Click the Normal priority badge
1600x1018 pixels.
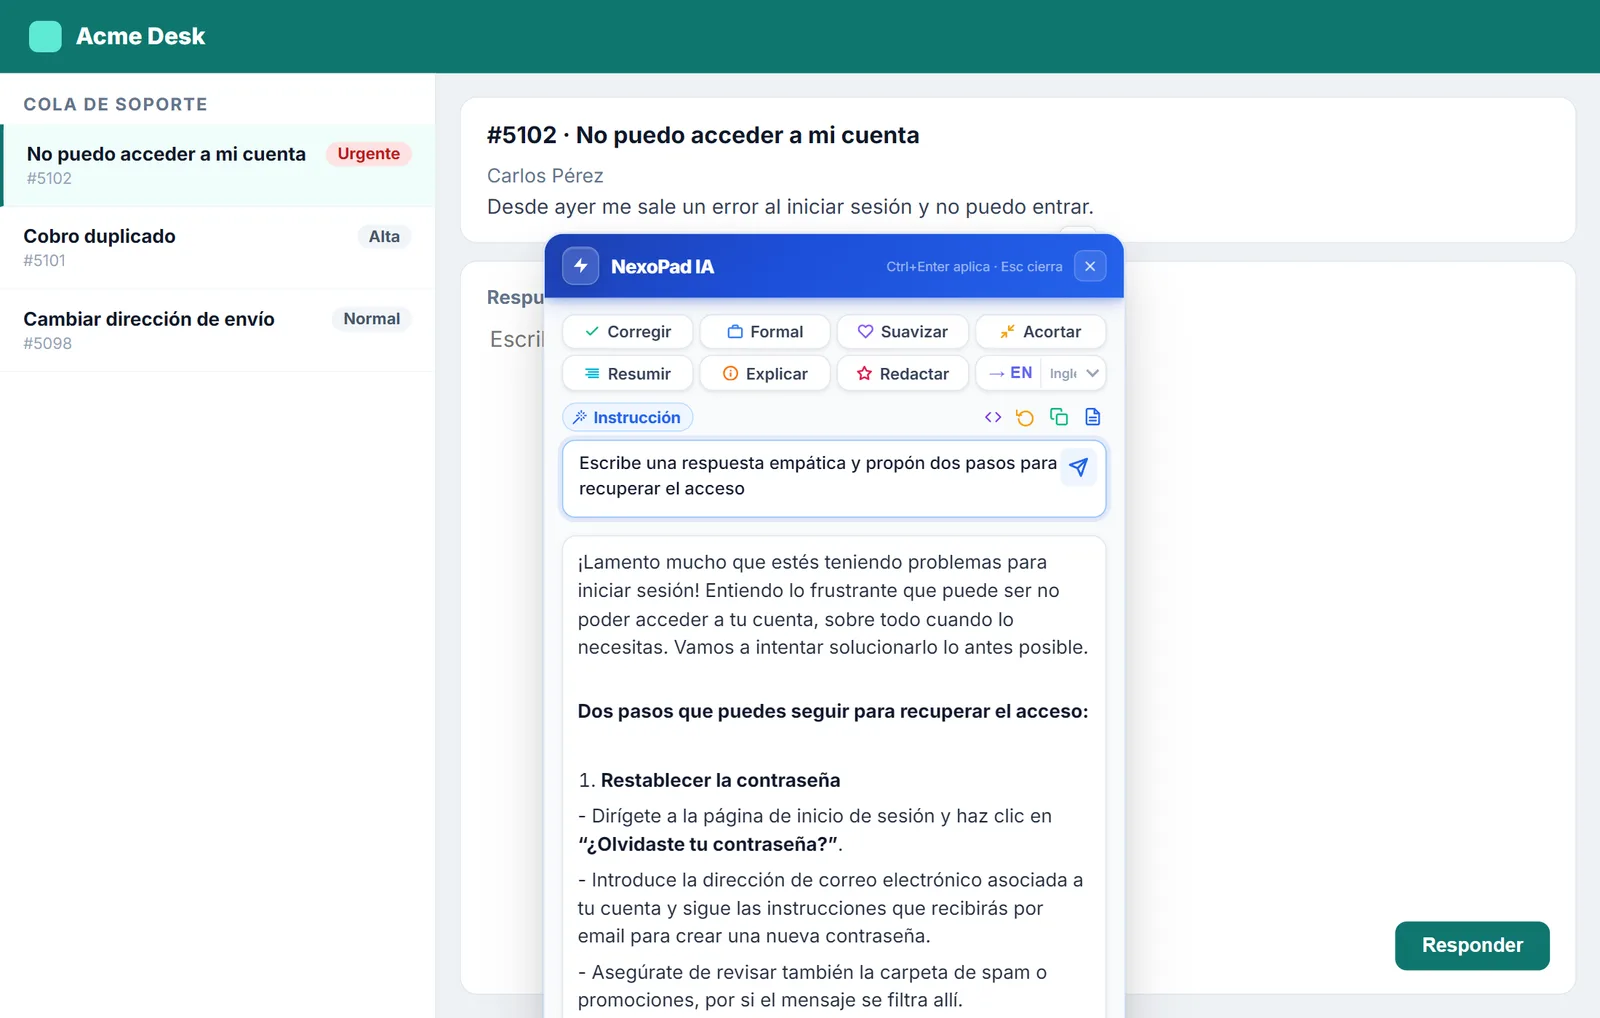372,319
